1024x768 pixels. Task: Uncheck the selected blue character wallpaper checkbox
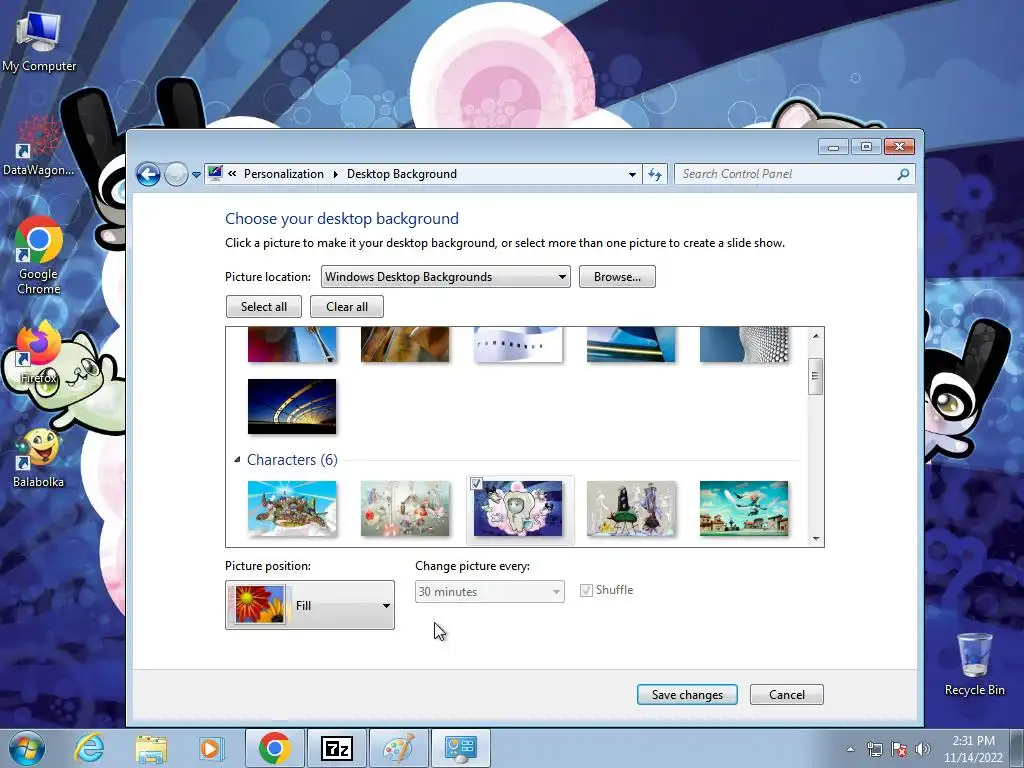(x=476, y=483)
